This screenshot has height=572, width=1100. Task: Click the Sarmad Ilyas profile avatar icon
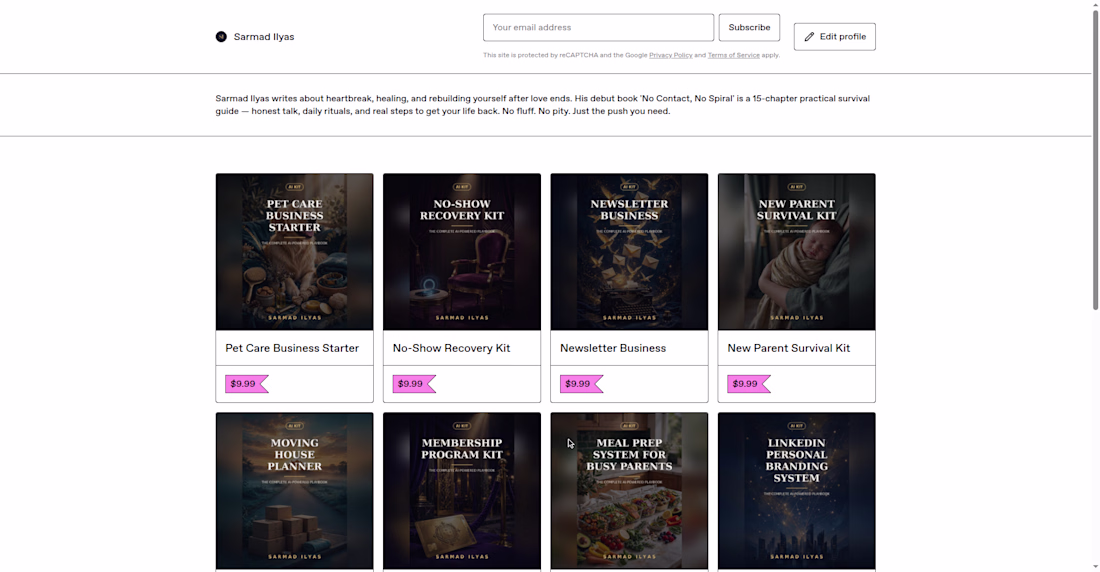221,36
